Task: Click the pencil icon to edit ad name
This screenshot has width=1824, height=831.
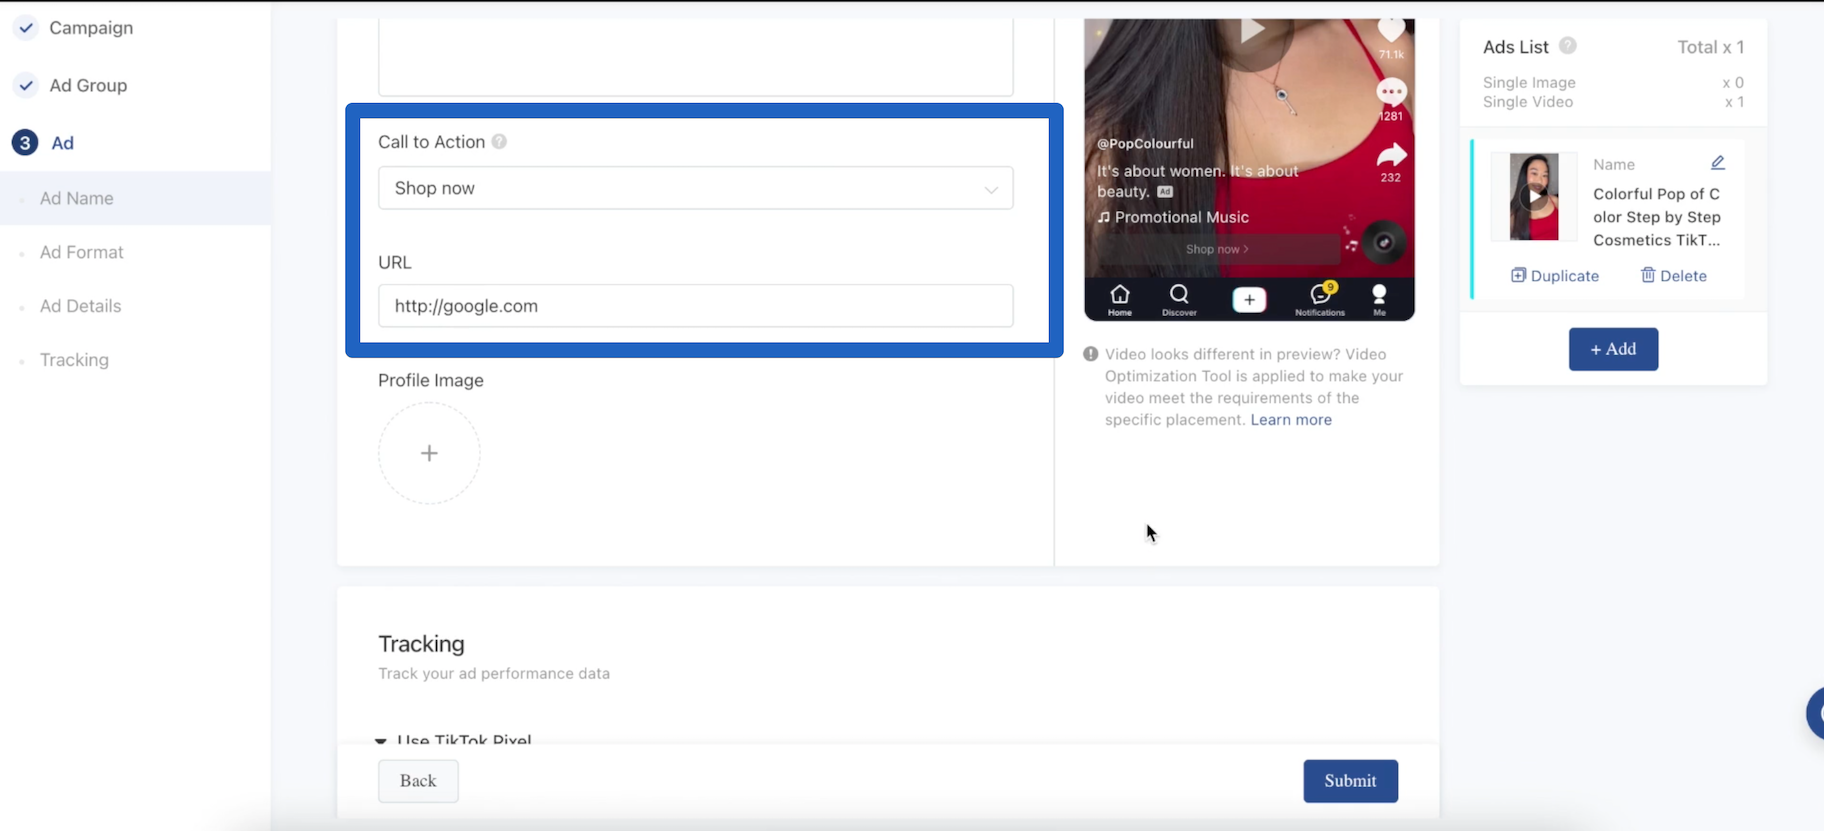Action: 1717,163
